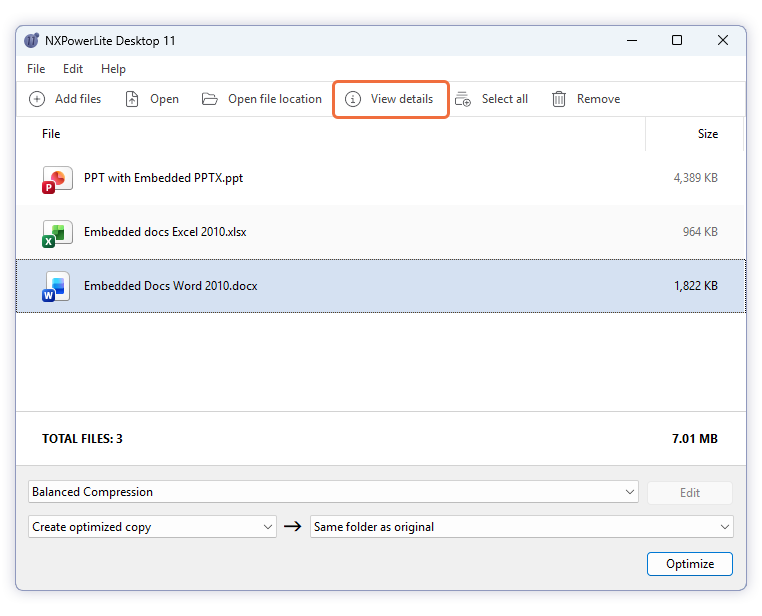This screenshot has width=762, height=616.
Task: Click the Optimize button
Action: click(690, 564)
